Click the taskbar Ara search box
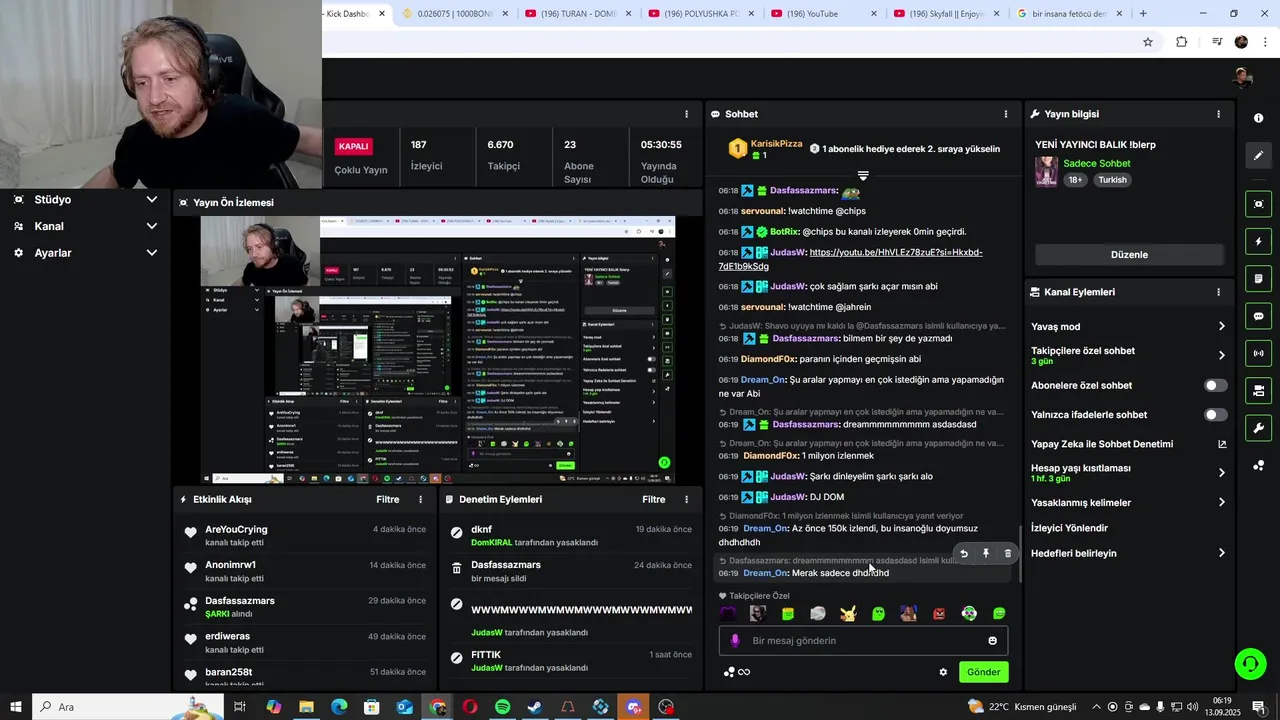 click(130, 707)
